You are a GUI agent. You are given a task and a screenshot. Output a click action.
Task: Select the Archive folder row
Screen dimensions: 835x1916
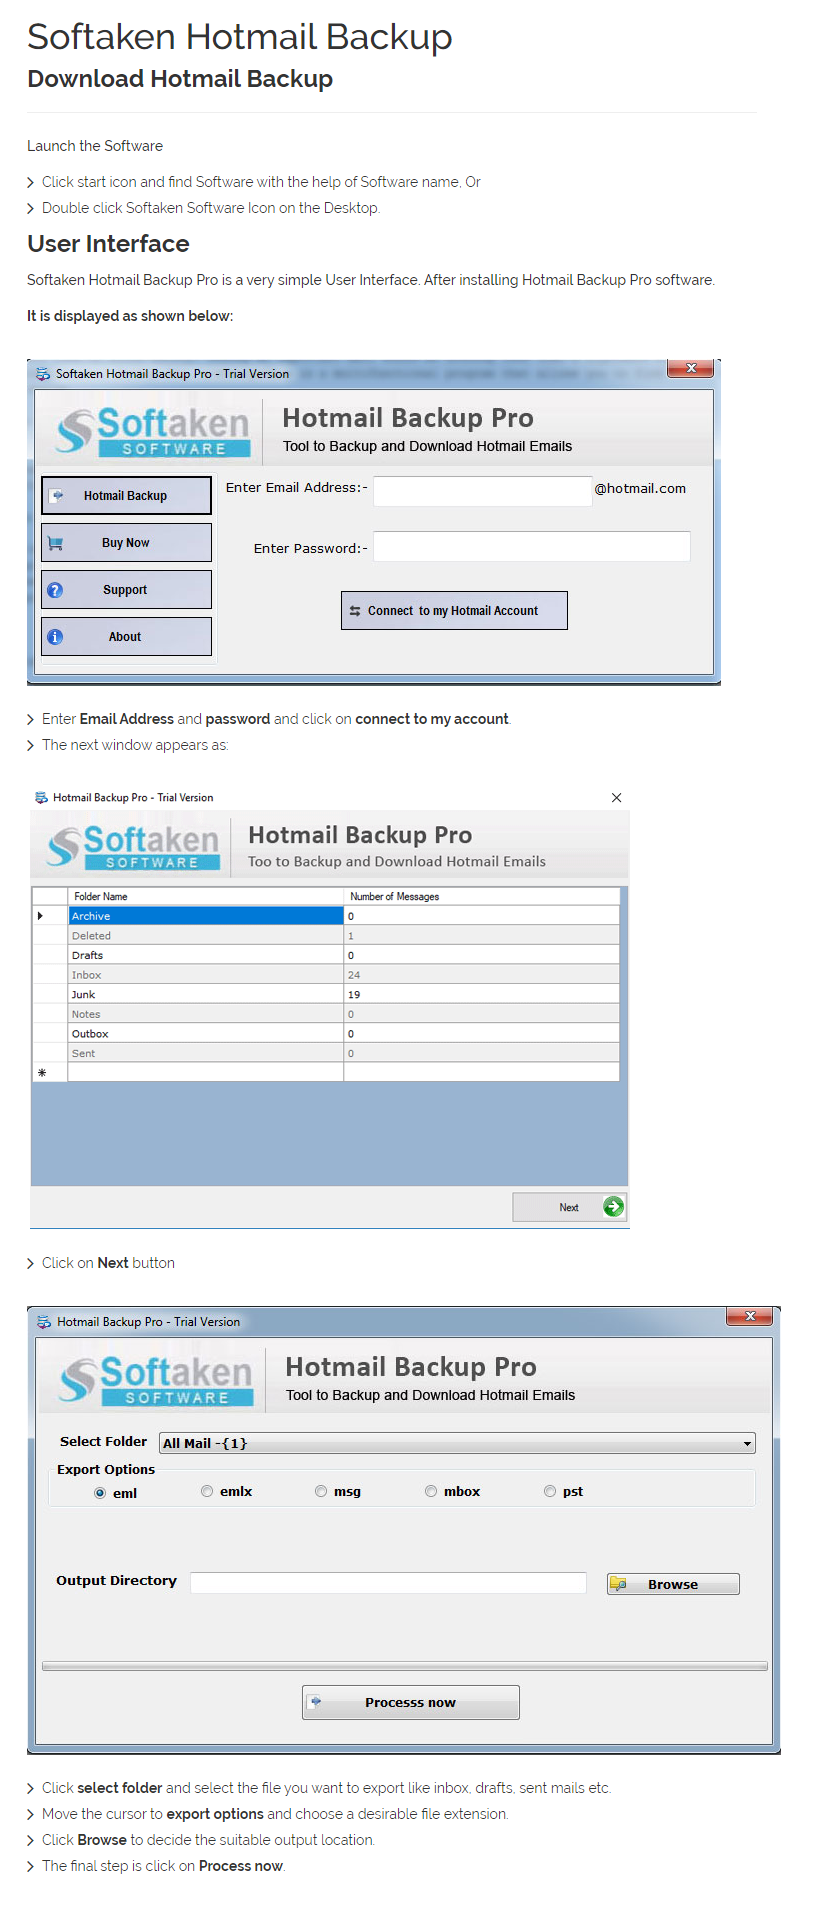pos(326,916)
